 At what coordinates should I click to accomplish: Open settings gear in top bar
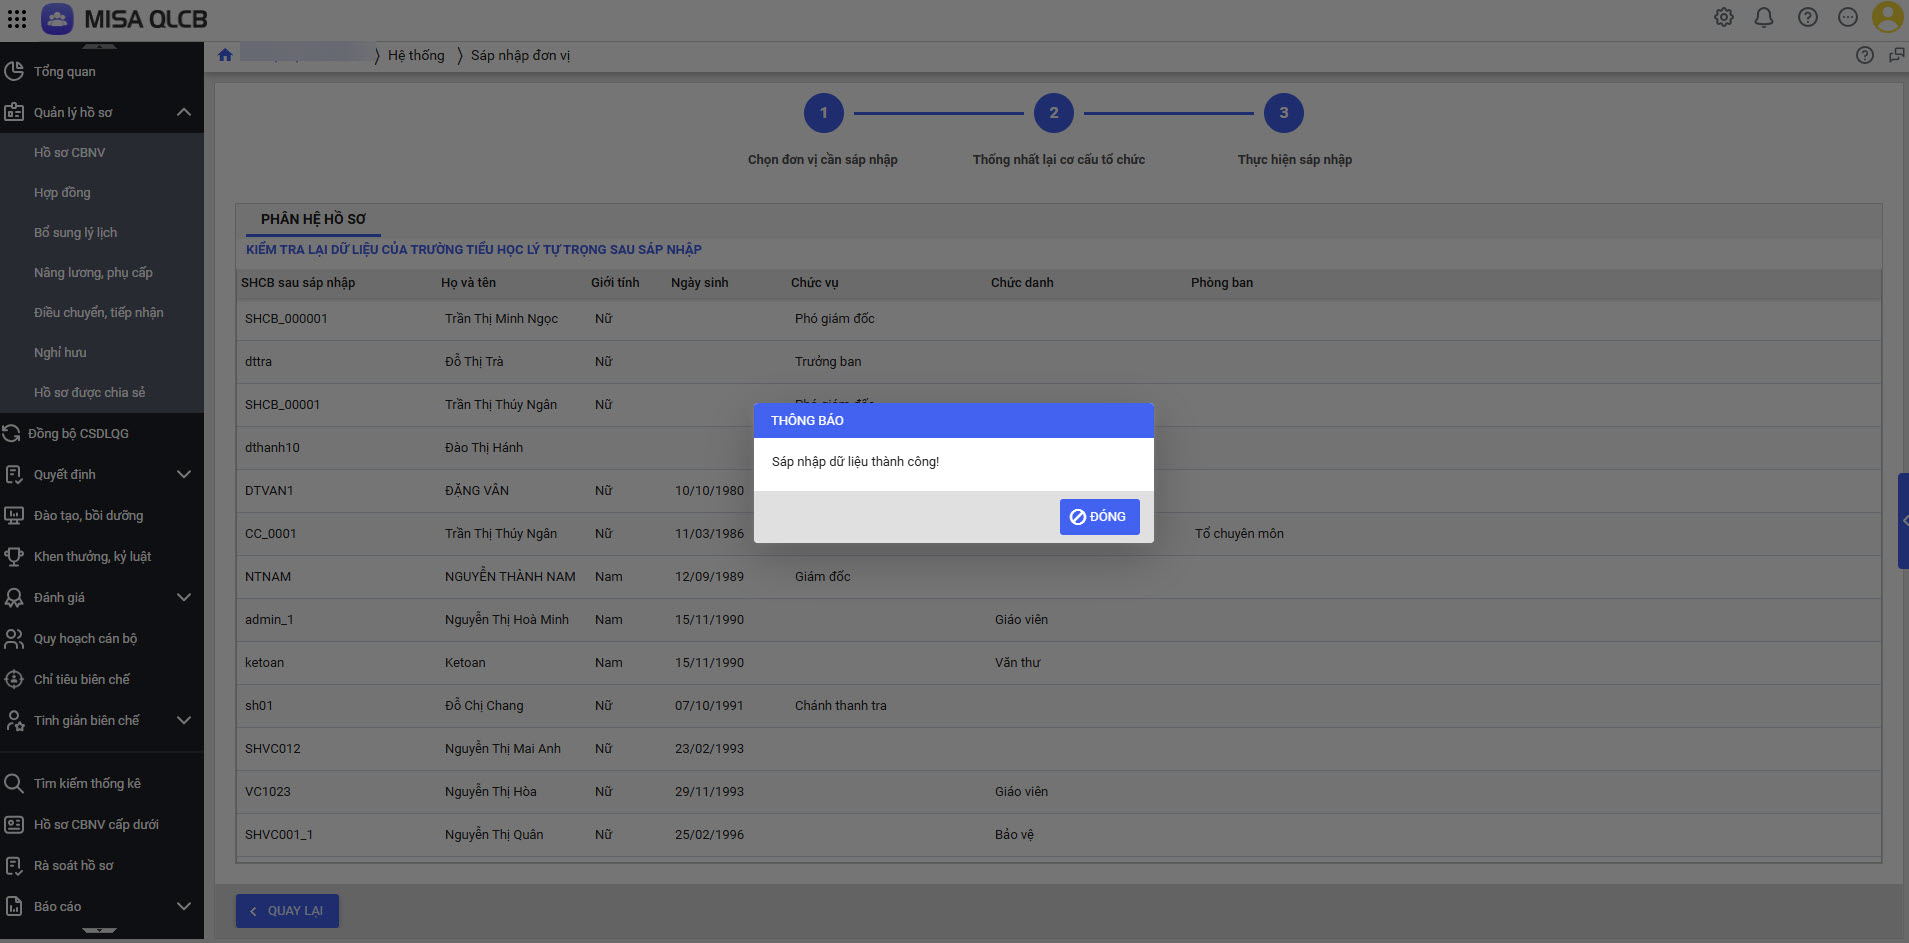point(1724,17)
